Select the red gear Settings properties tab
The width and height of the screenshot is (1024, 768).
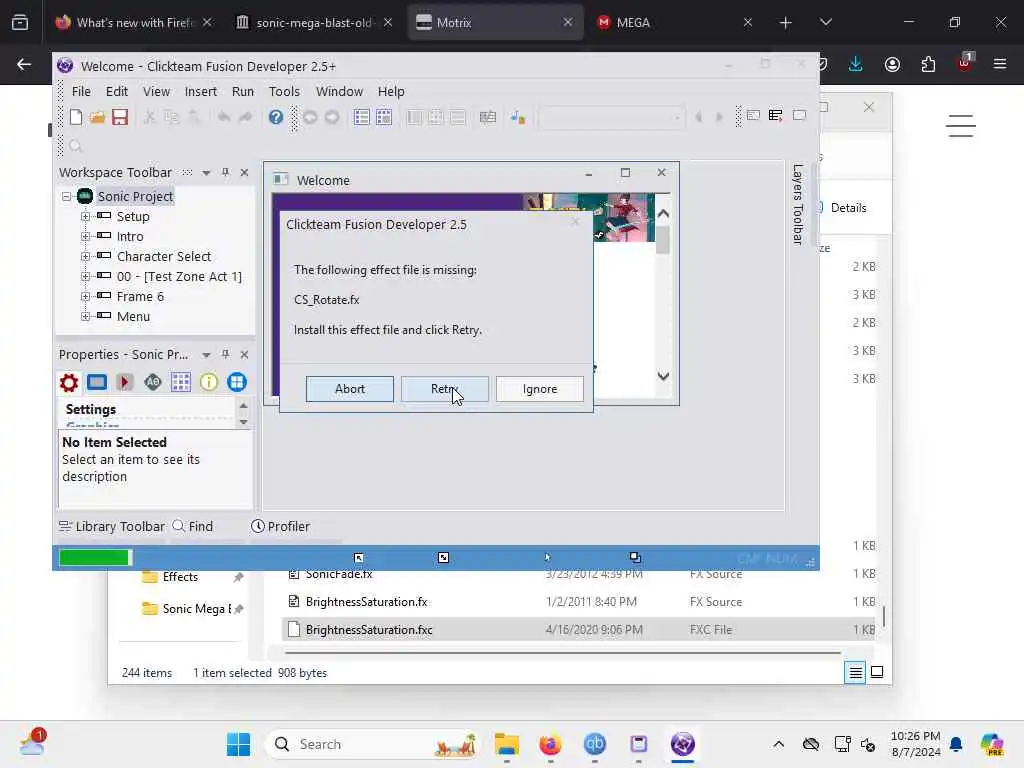[x=69, y=382]
